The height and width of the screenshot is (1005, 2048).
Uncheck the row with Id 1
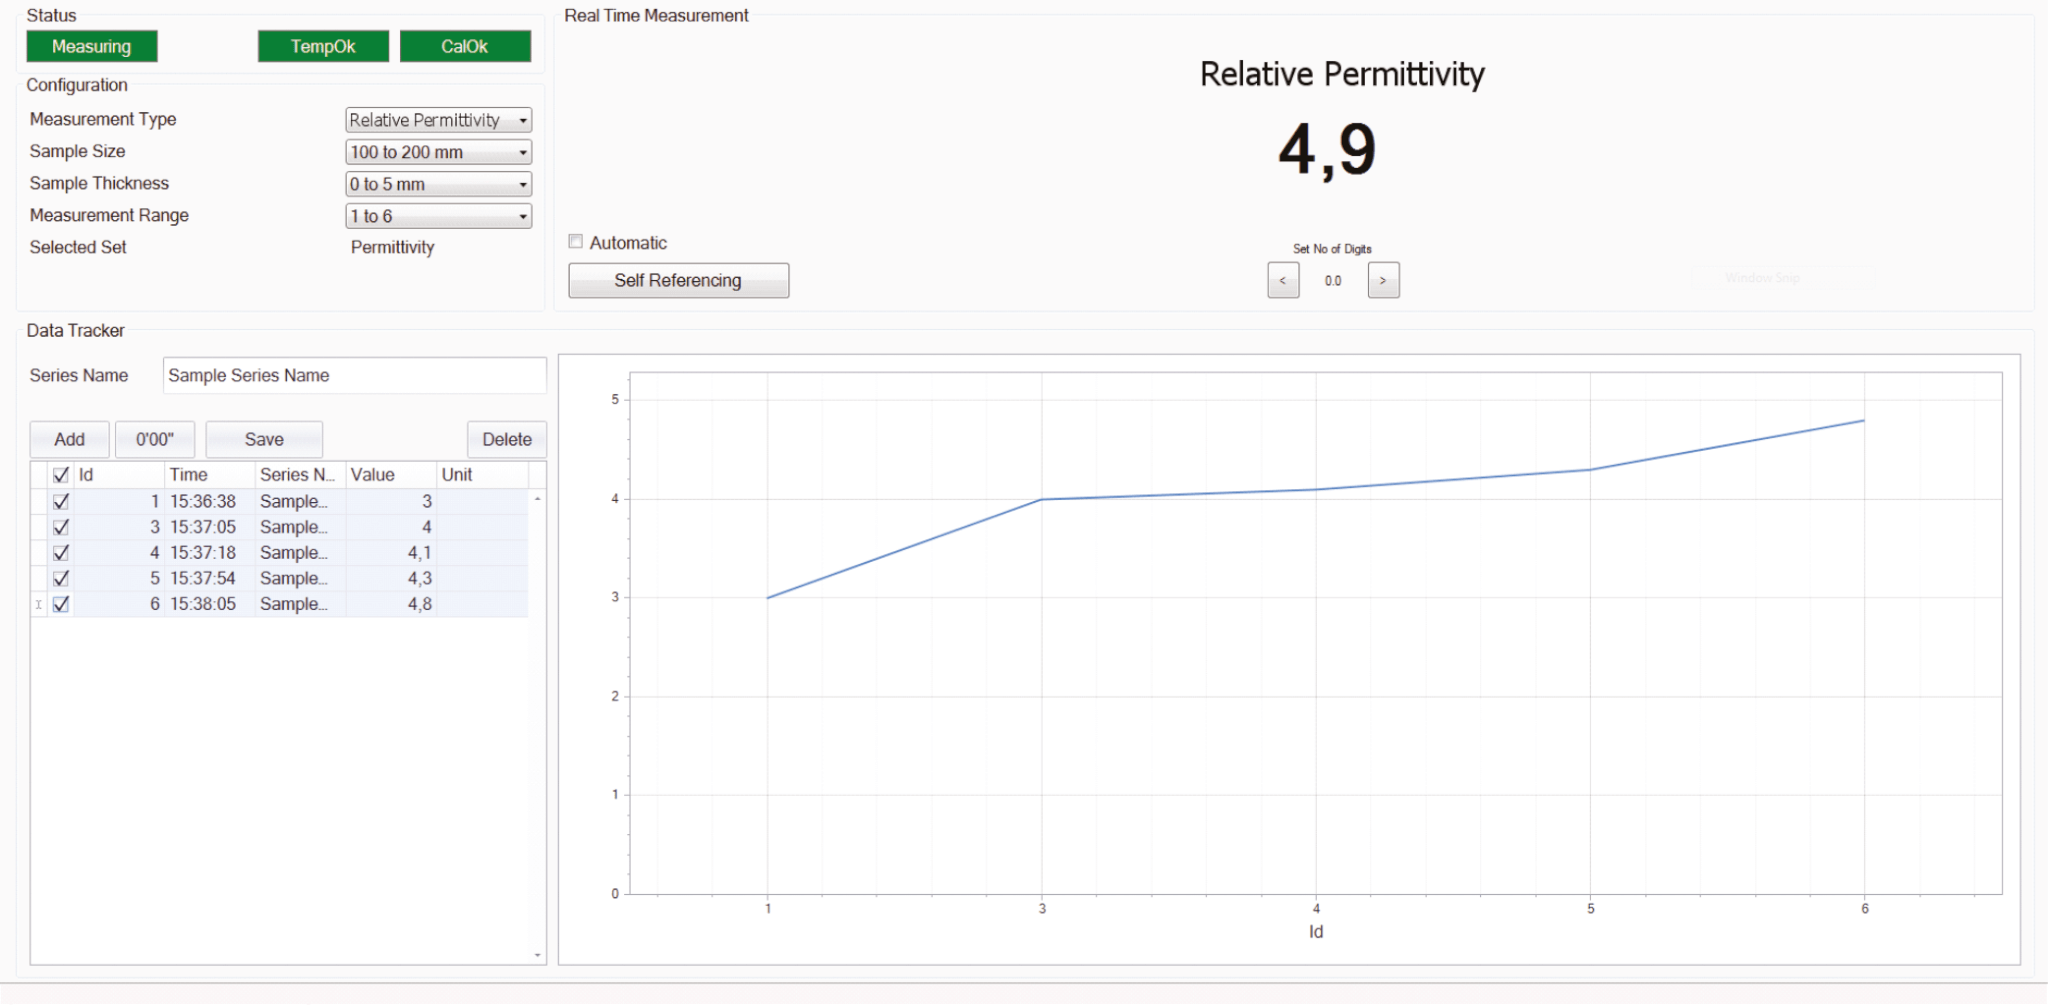61,502
